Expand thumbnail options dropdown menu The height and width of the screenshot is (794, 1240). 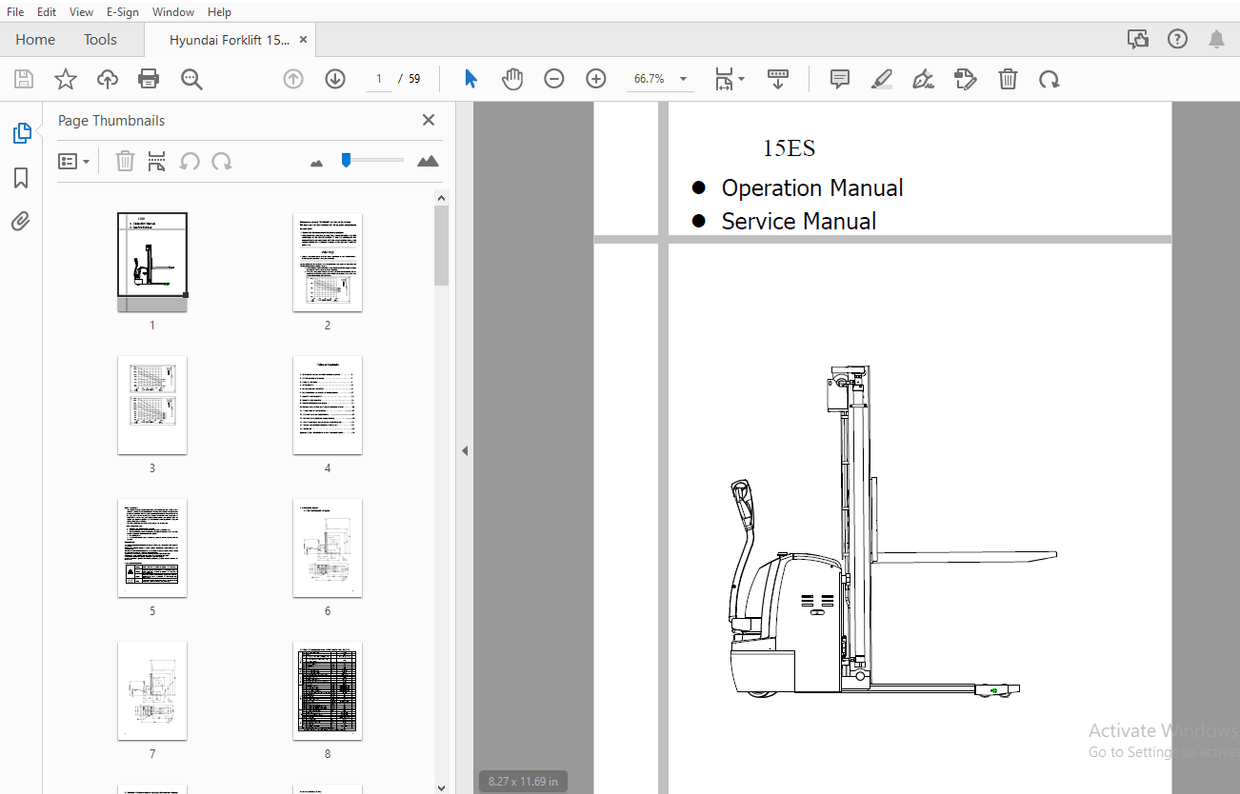[74, 161]
